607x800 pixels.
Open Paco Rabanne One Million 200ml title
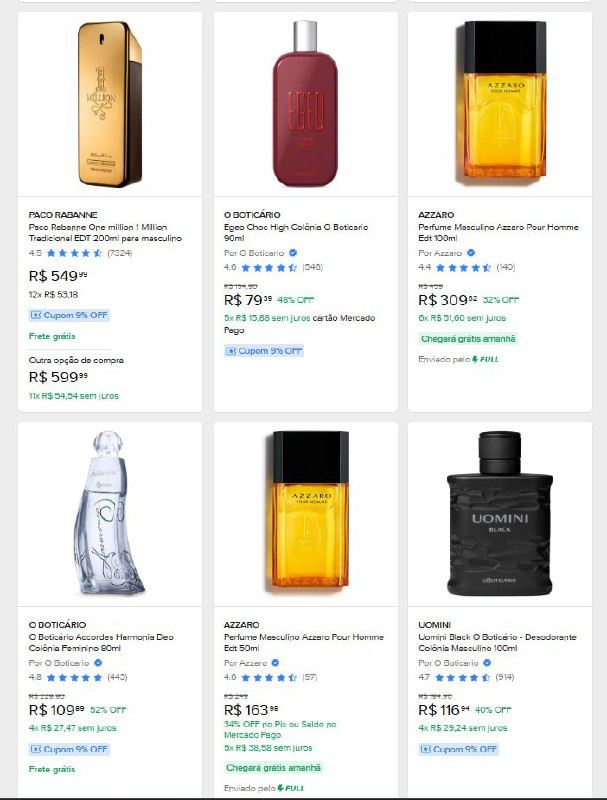105,233
